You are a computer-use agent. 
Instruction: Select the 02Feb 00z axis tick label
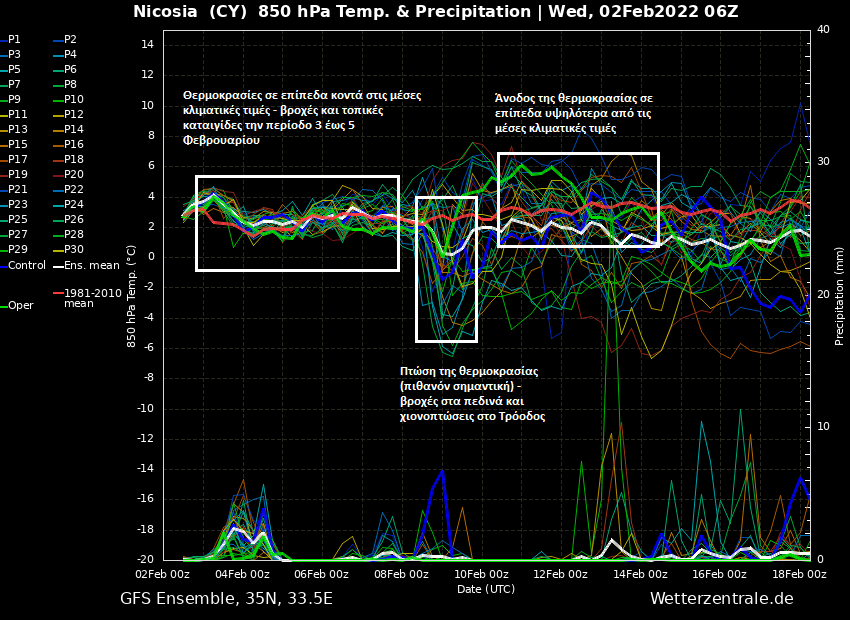coord(162,574)
